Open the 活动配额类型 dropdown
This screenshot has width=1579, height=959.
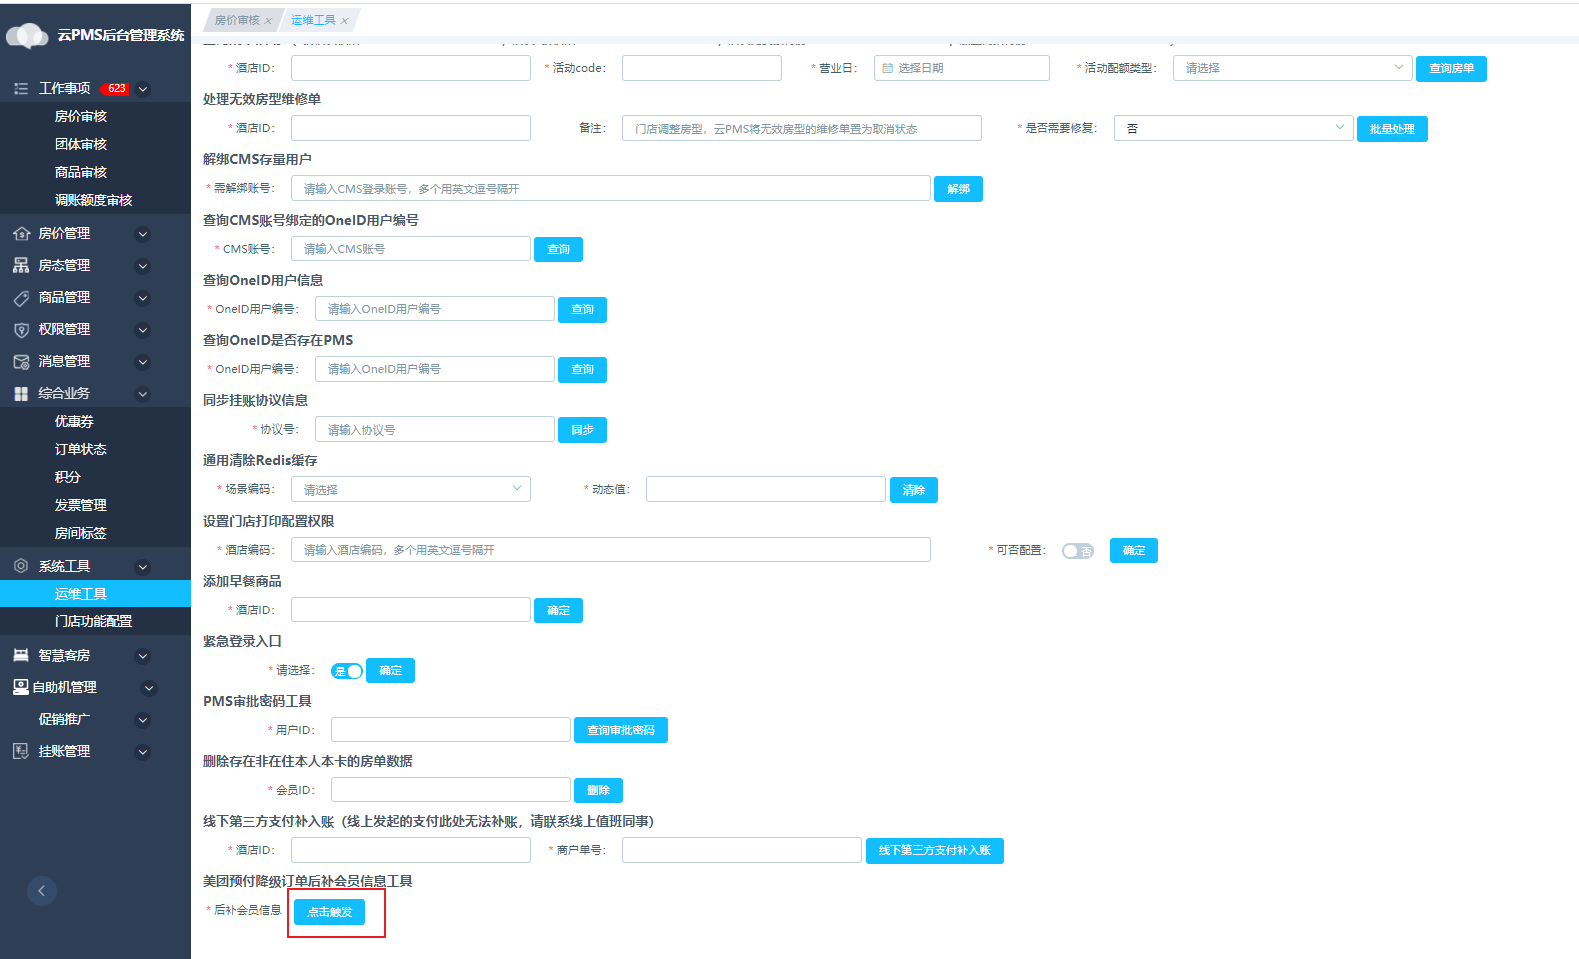1292,68
